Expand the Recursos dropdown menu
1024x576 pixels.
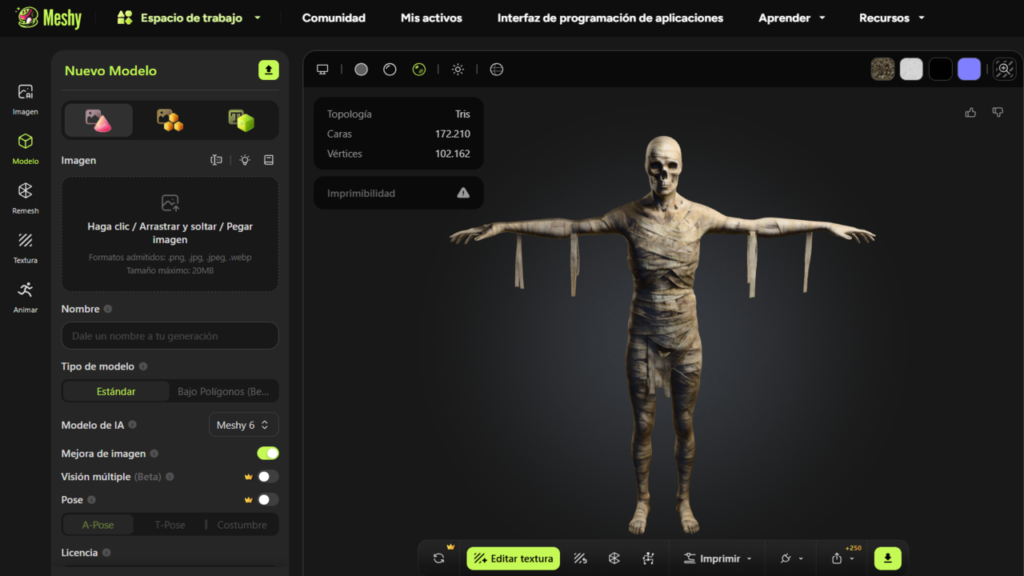[891, 18]
